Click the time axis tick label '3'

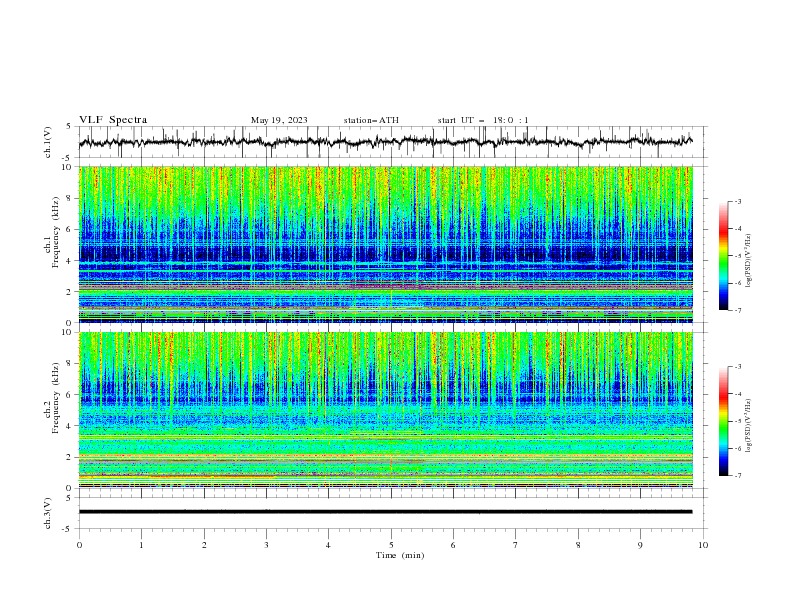click(x=266, y=545)
